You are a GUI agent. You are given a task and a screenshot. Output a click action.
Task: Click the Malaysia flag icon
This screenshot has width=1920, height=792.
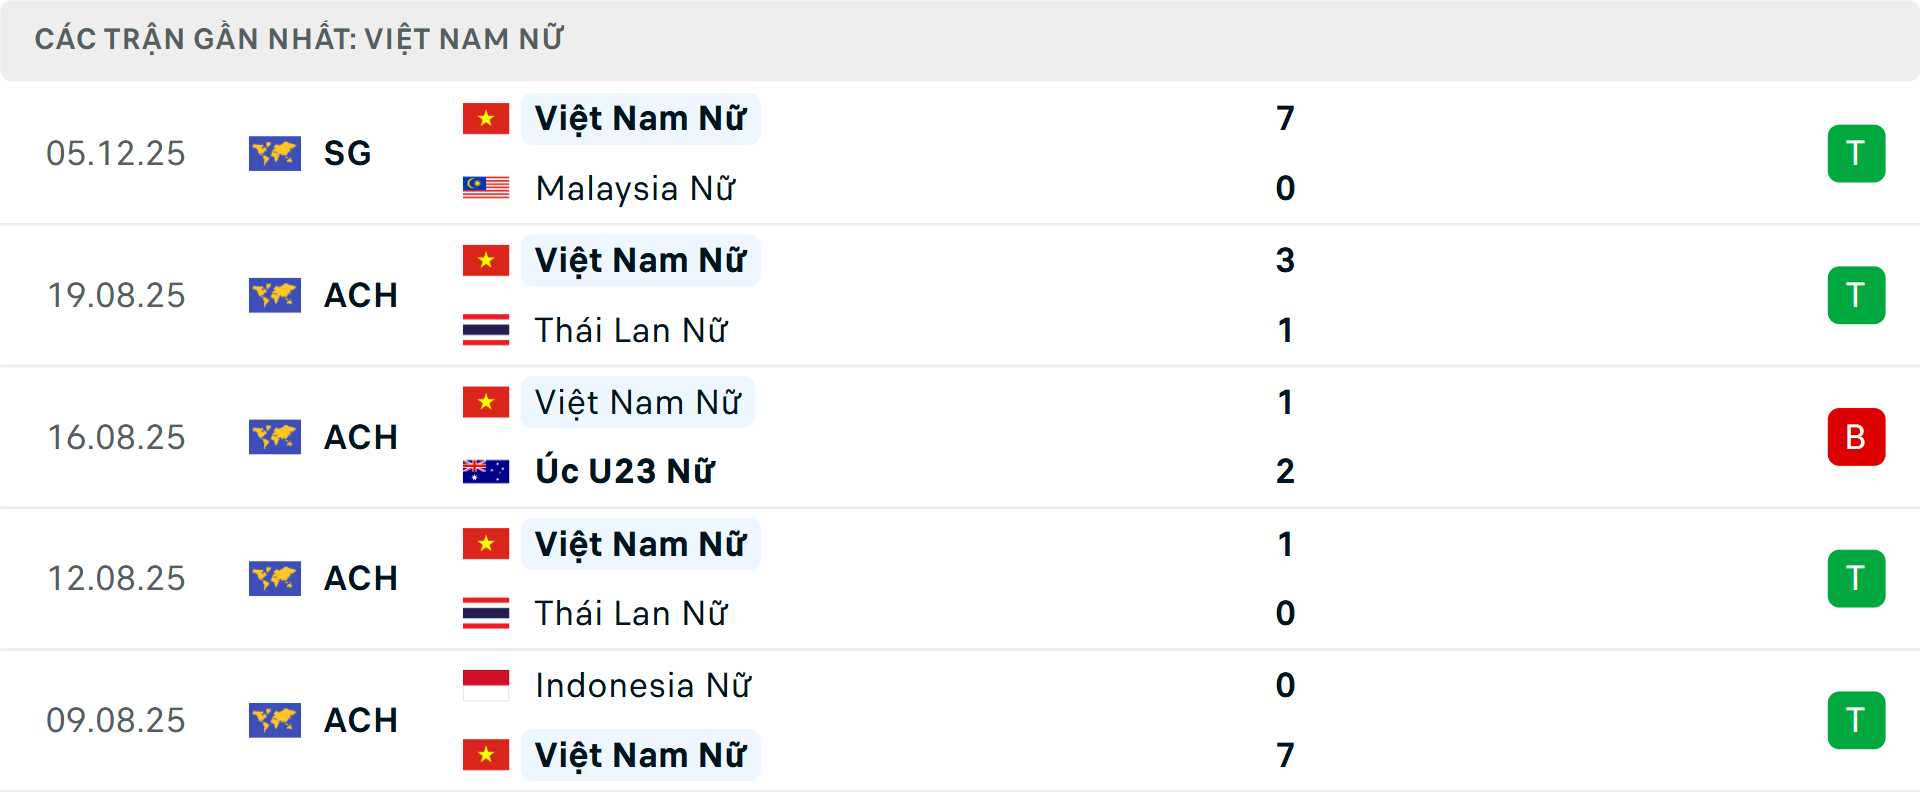coord(486,188)
